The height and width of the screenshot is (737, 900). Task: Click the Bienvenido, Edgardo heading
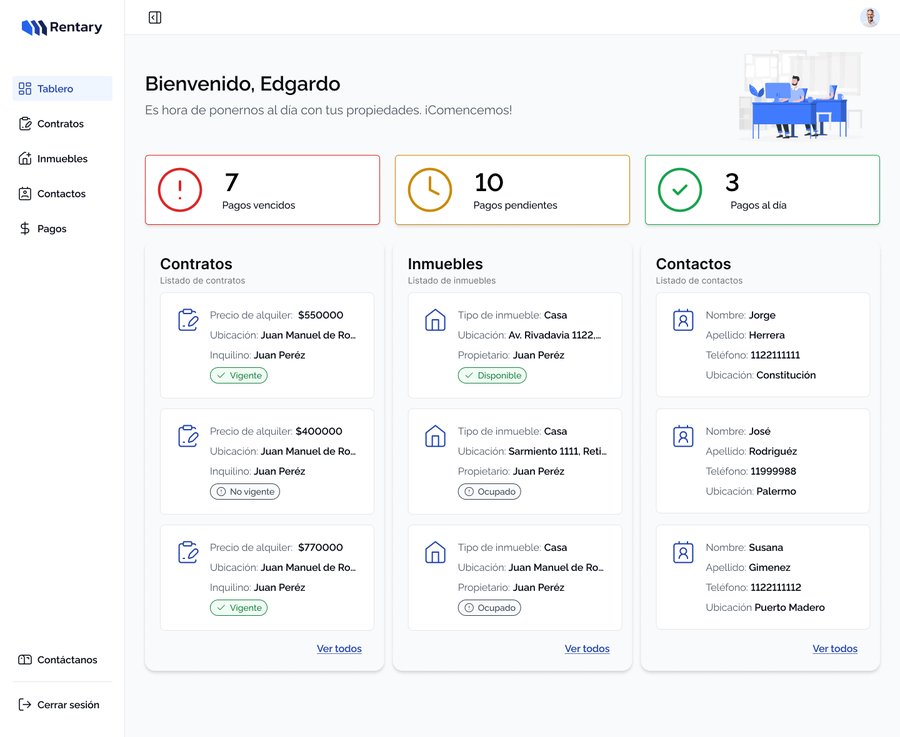tap(243, 84)
